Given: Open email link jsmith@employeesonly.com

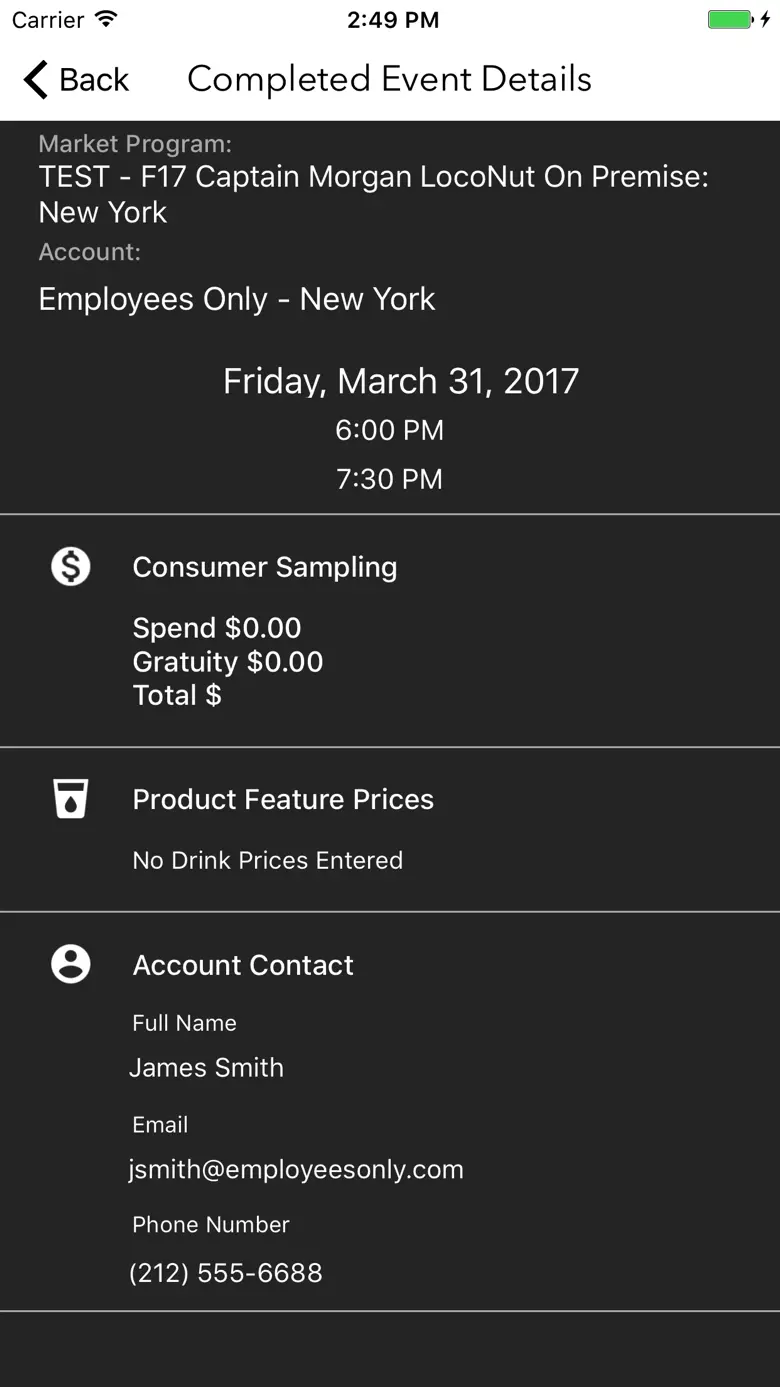Looking at the screenshot, I should pos(296,1169).
